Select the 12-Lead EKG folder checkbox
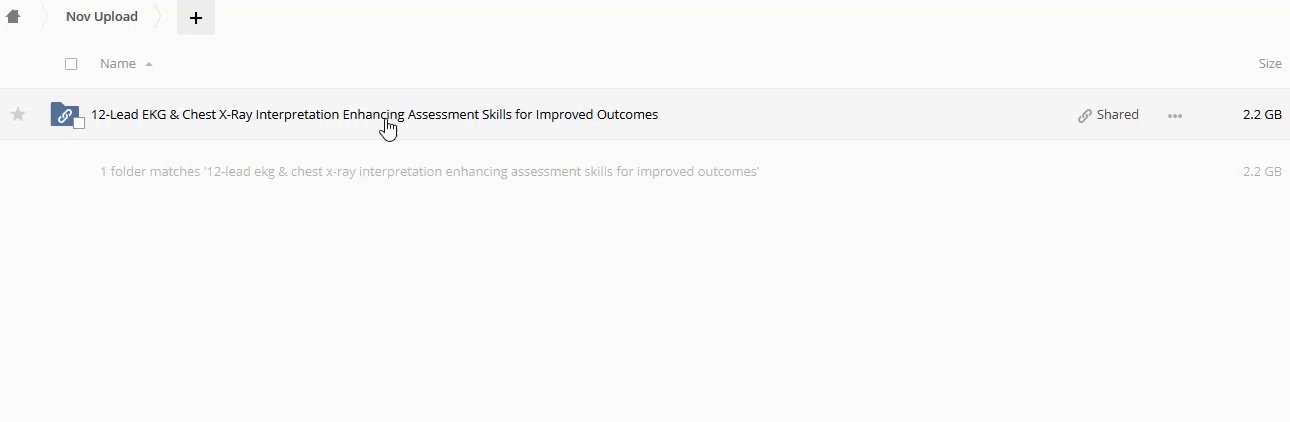Screen dimensions: 1290x422 coord(79,124)
